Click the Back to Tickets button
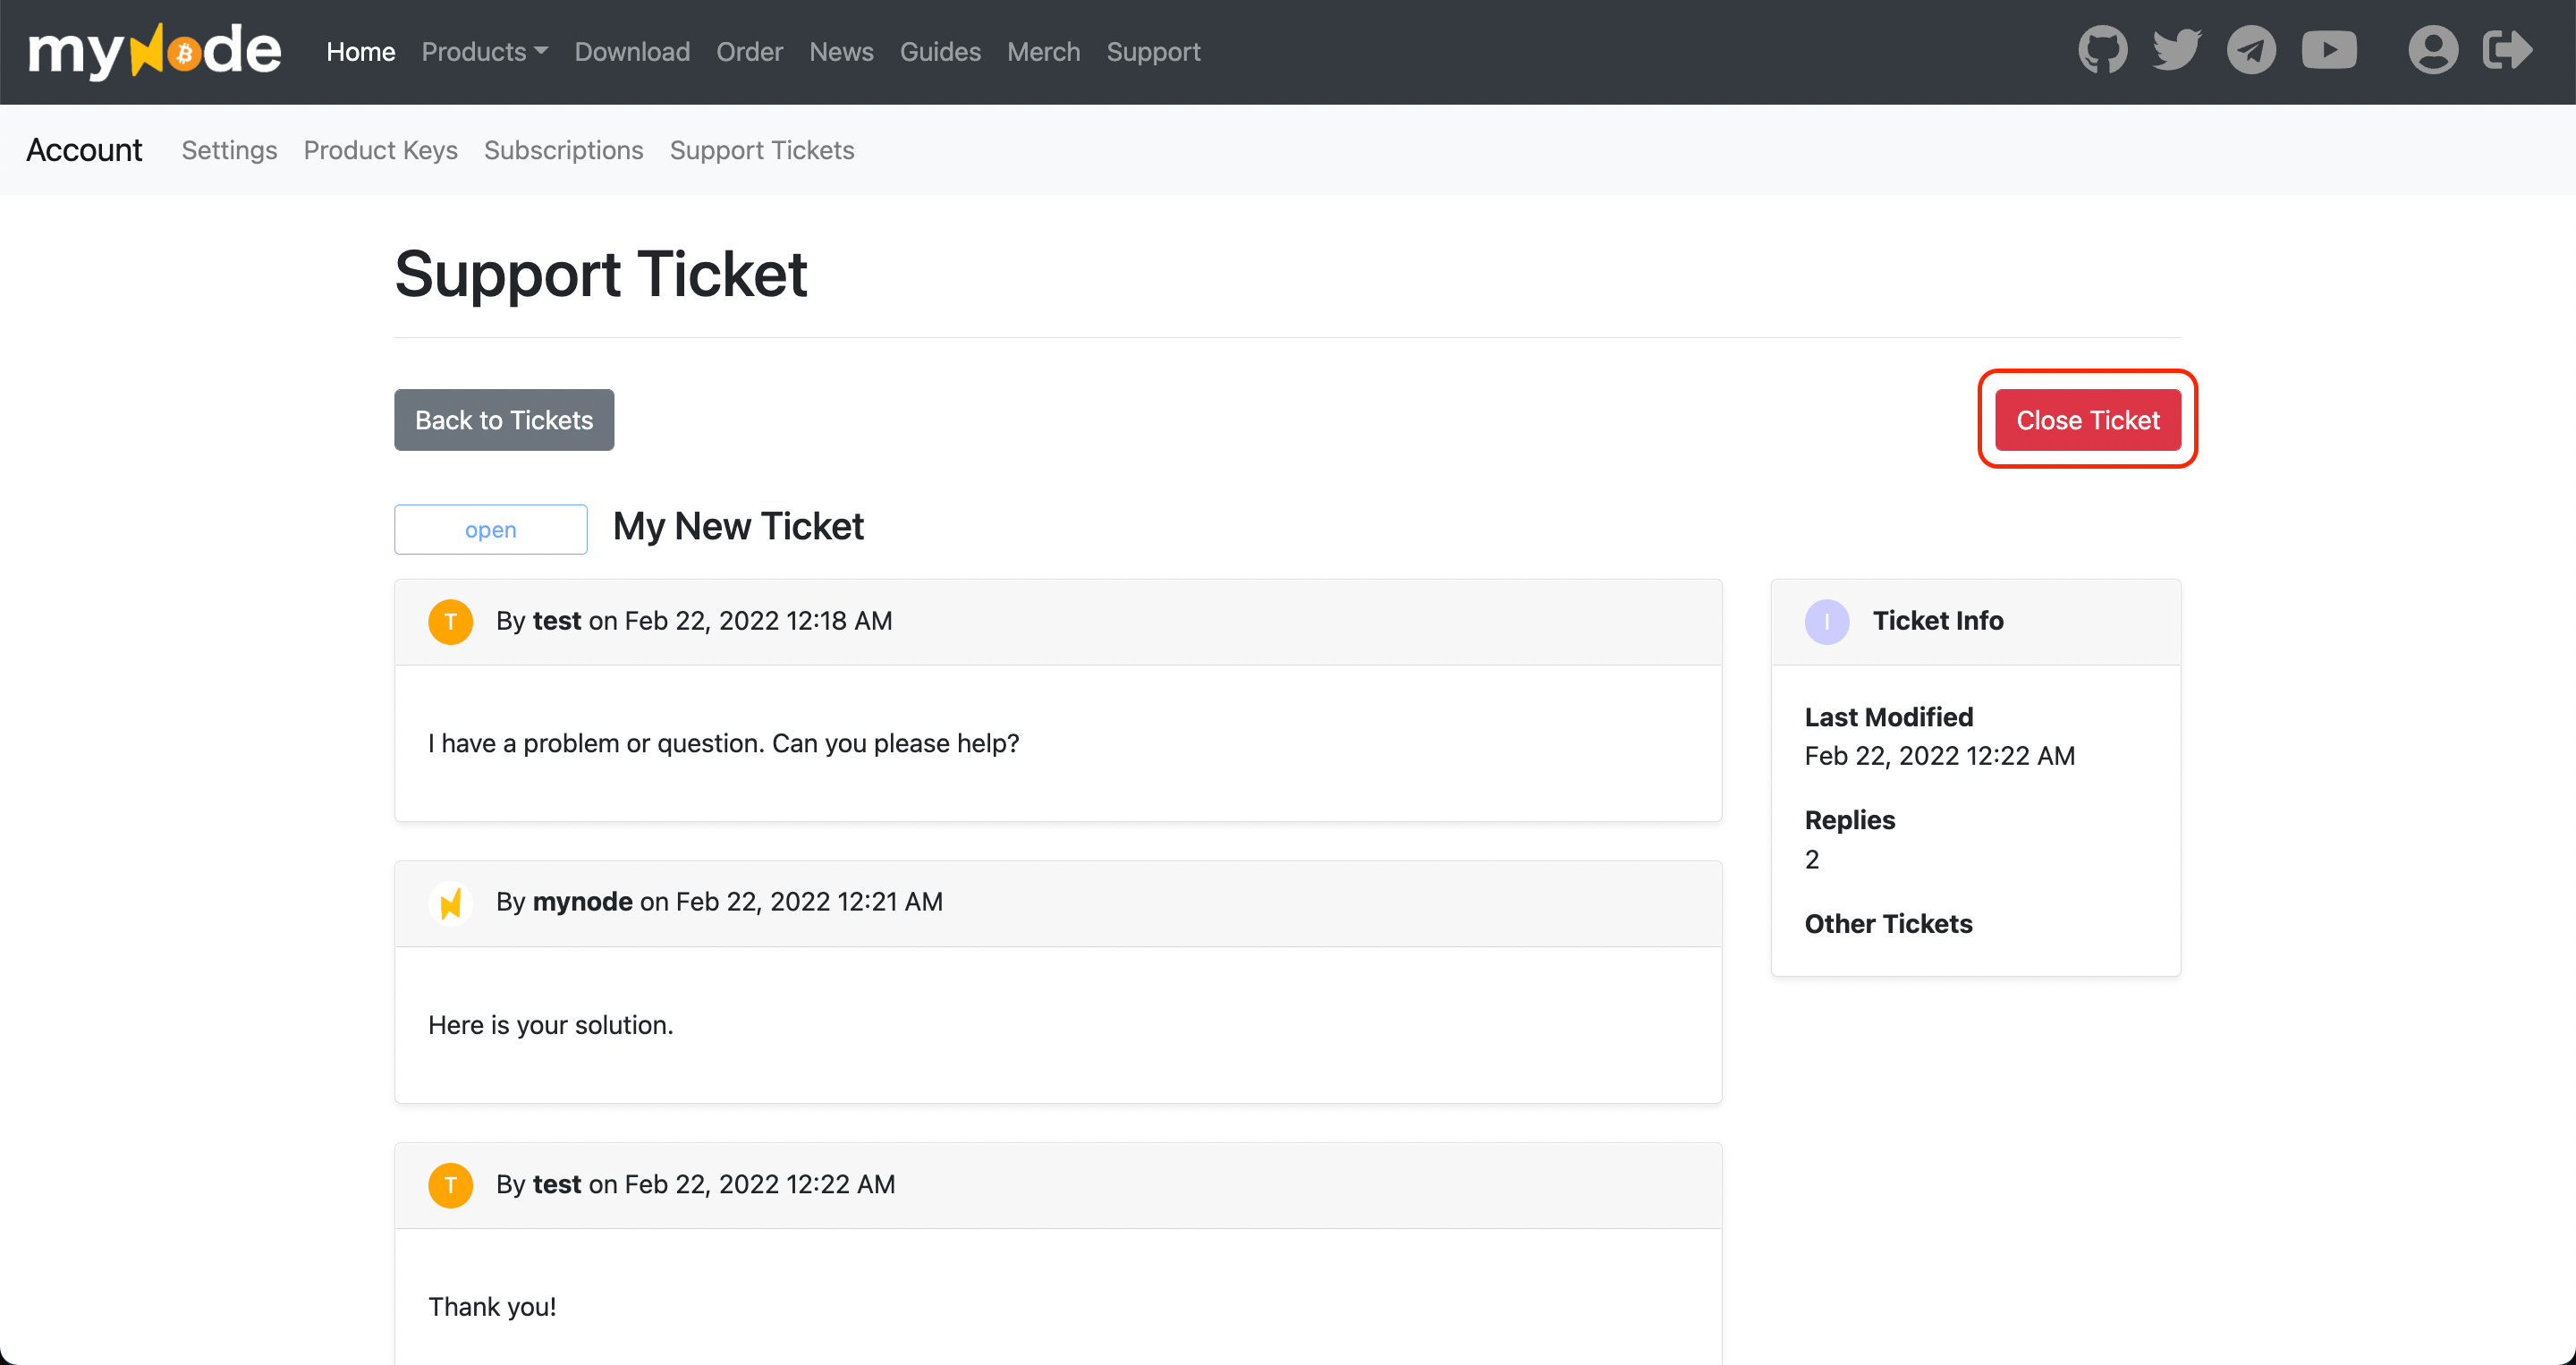The image size is (2576, 1365). [x=503, y=420]
